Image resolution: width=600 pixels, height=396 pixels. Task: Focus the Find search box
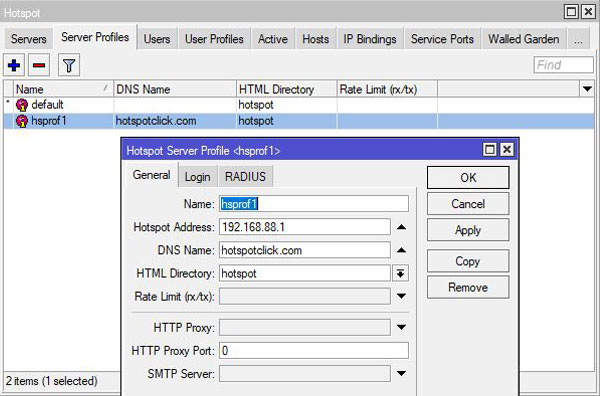pos(564,65)
